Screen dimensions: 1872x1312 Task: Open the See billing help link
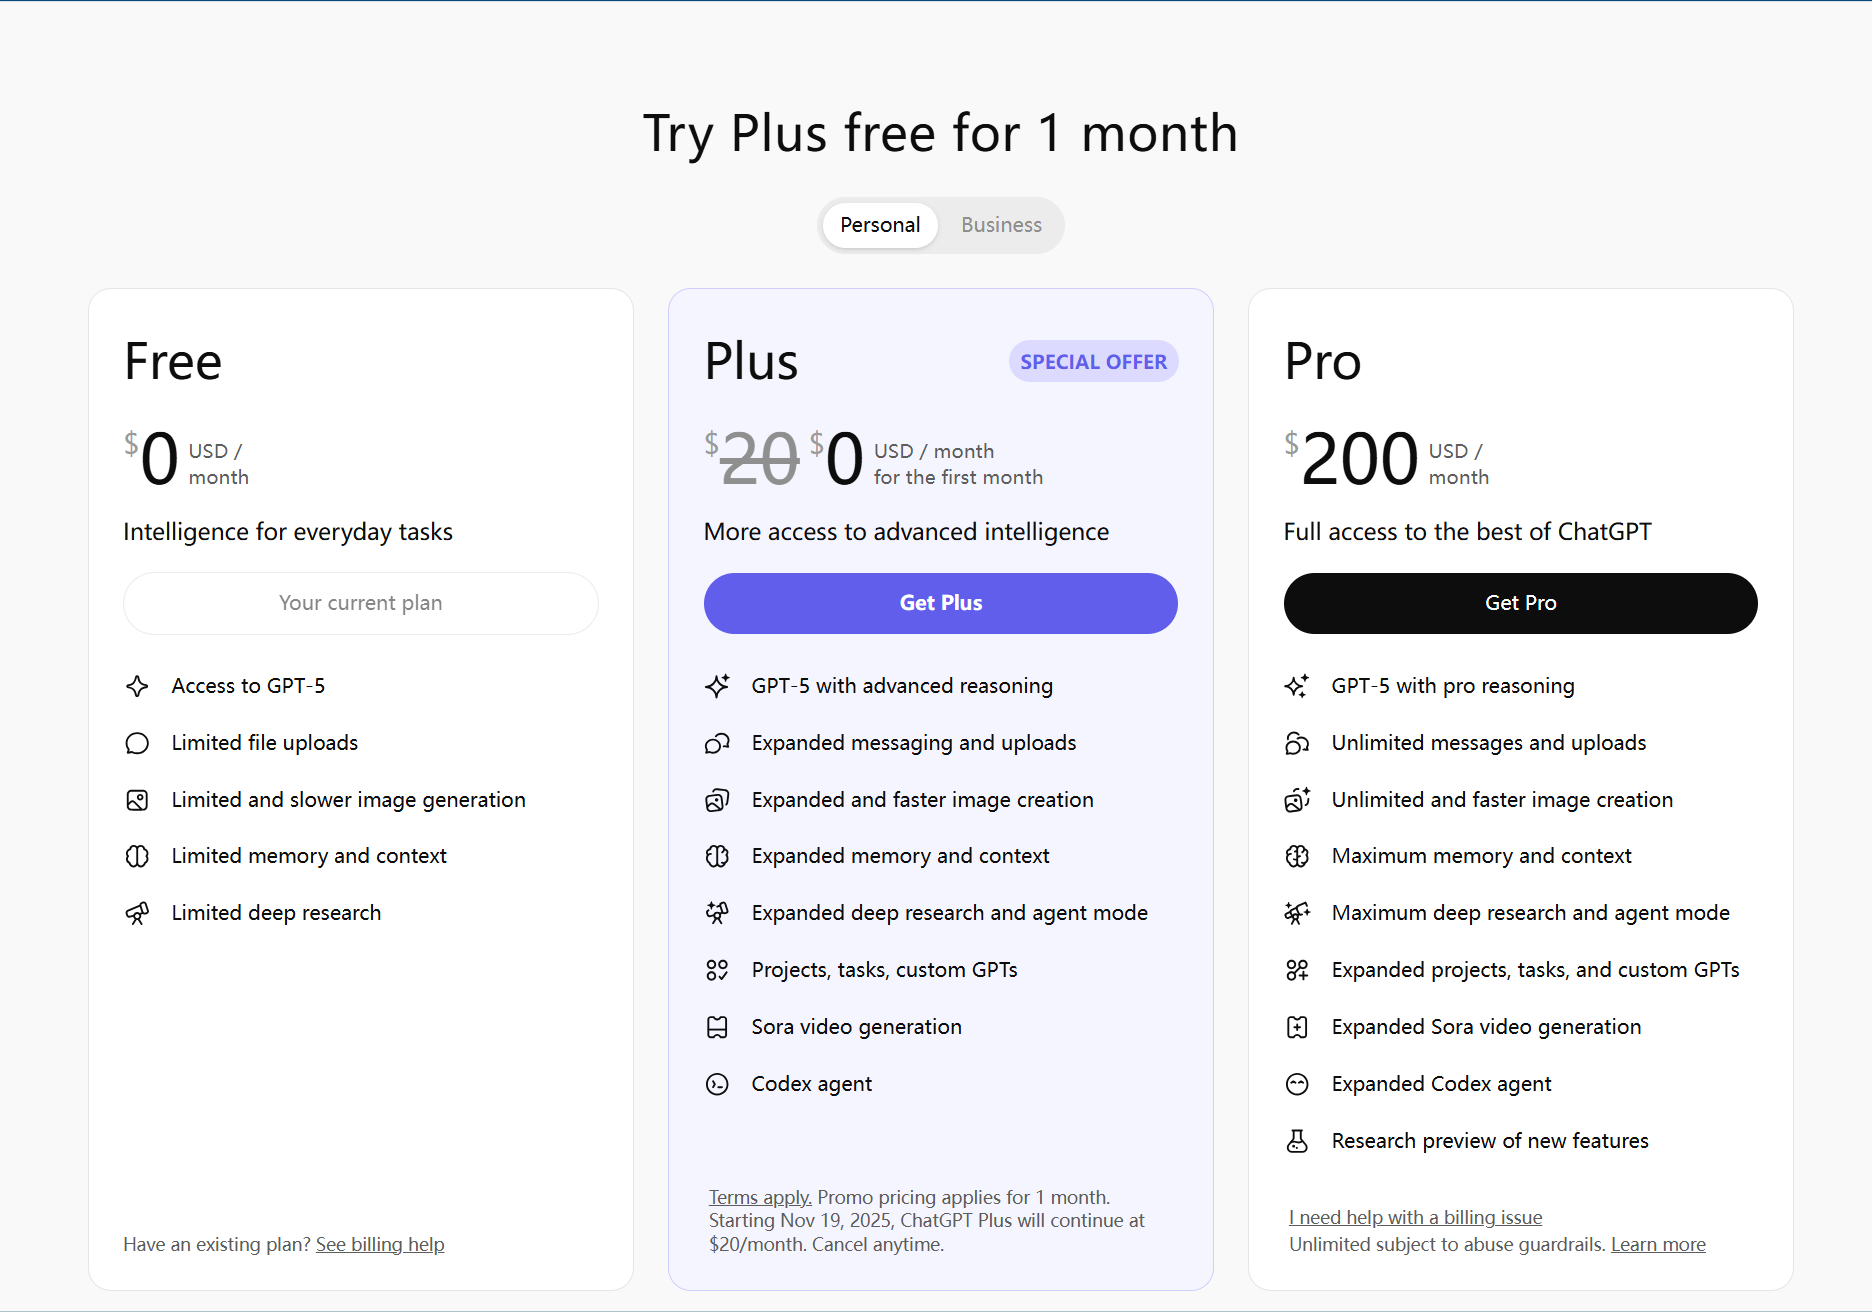(380, 1244)
